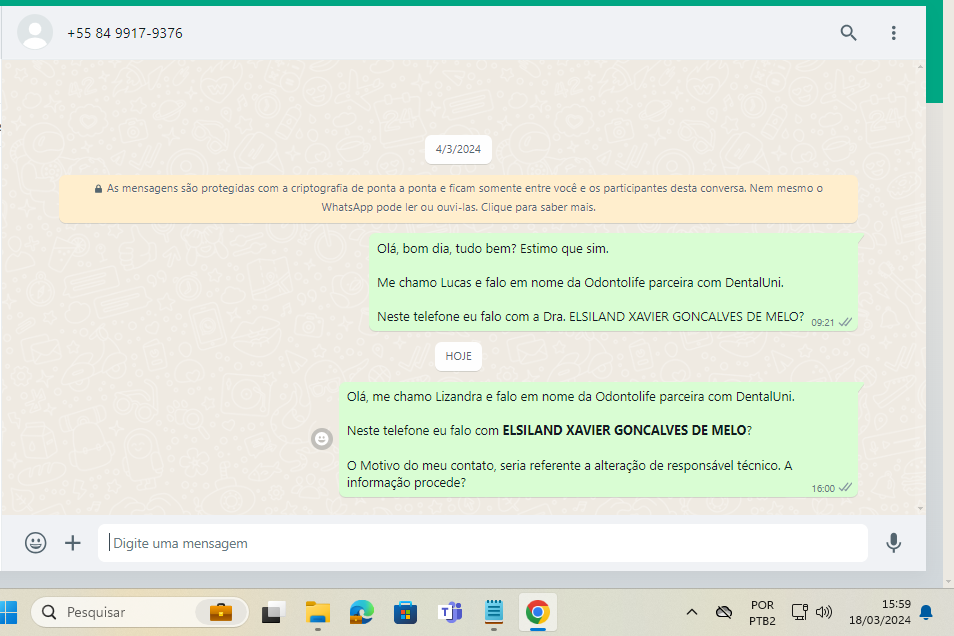Click the encryption notice to learn more

(458, 198)
